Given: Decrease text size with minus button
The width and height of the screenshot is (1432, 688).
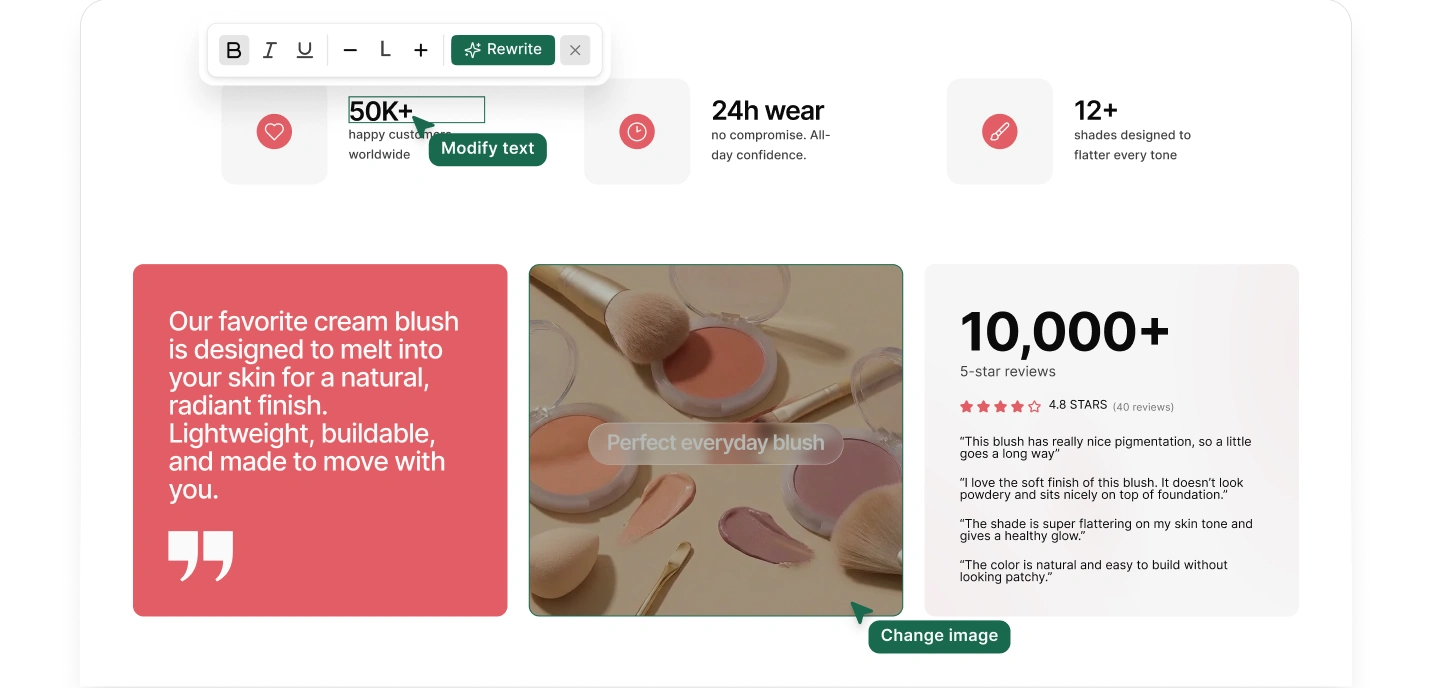Looking at the screenshot, I should [x=350, y=50].
